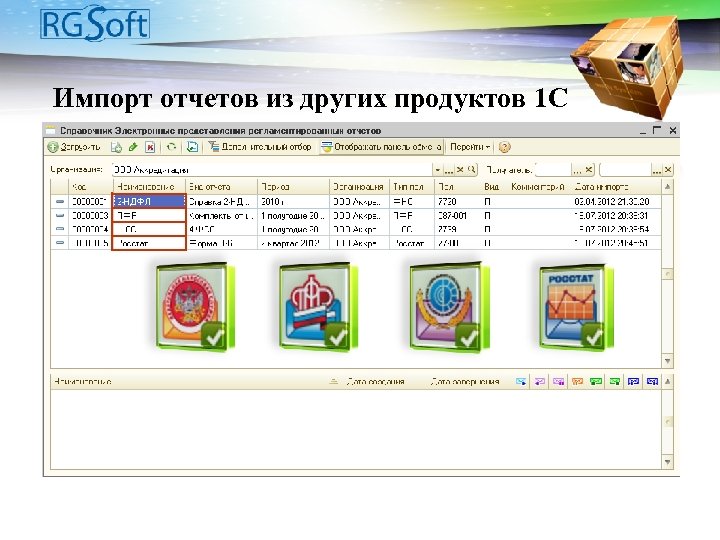Sort lower panel by Дата завершения
The width and height of the screenshot is (720, 540).
(465, 381)
